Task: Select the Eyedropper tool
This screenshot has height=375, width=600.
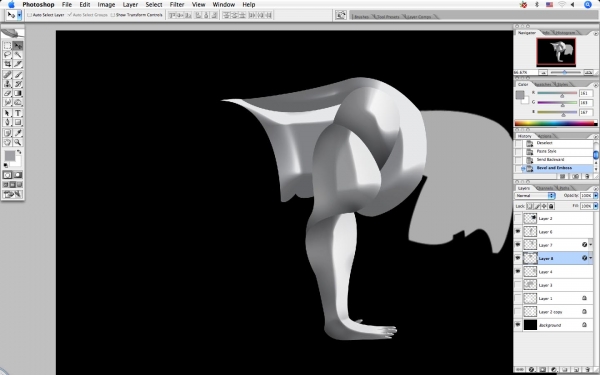Action: (18, 133)
